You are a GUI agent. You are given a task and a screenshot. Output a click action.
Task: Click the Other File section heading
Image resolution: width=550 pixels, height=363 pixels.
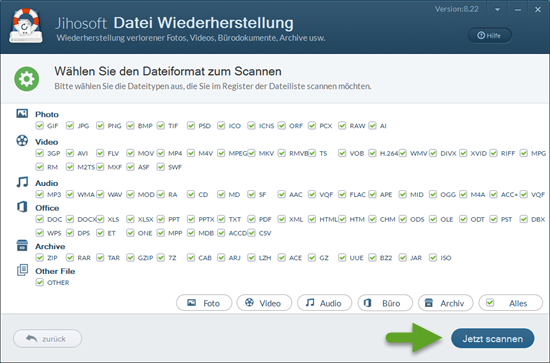pyautogui.click(x=55, y=271)
